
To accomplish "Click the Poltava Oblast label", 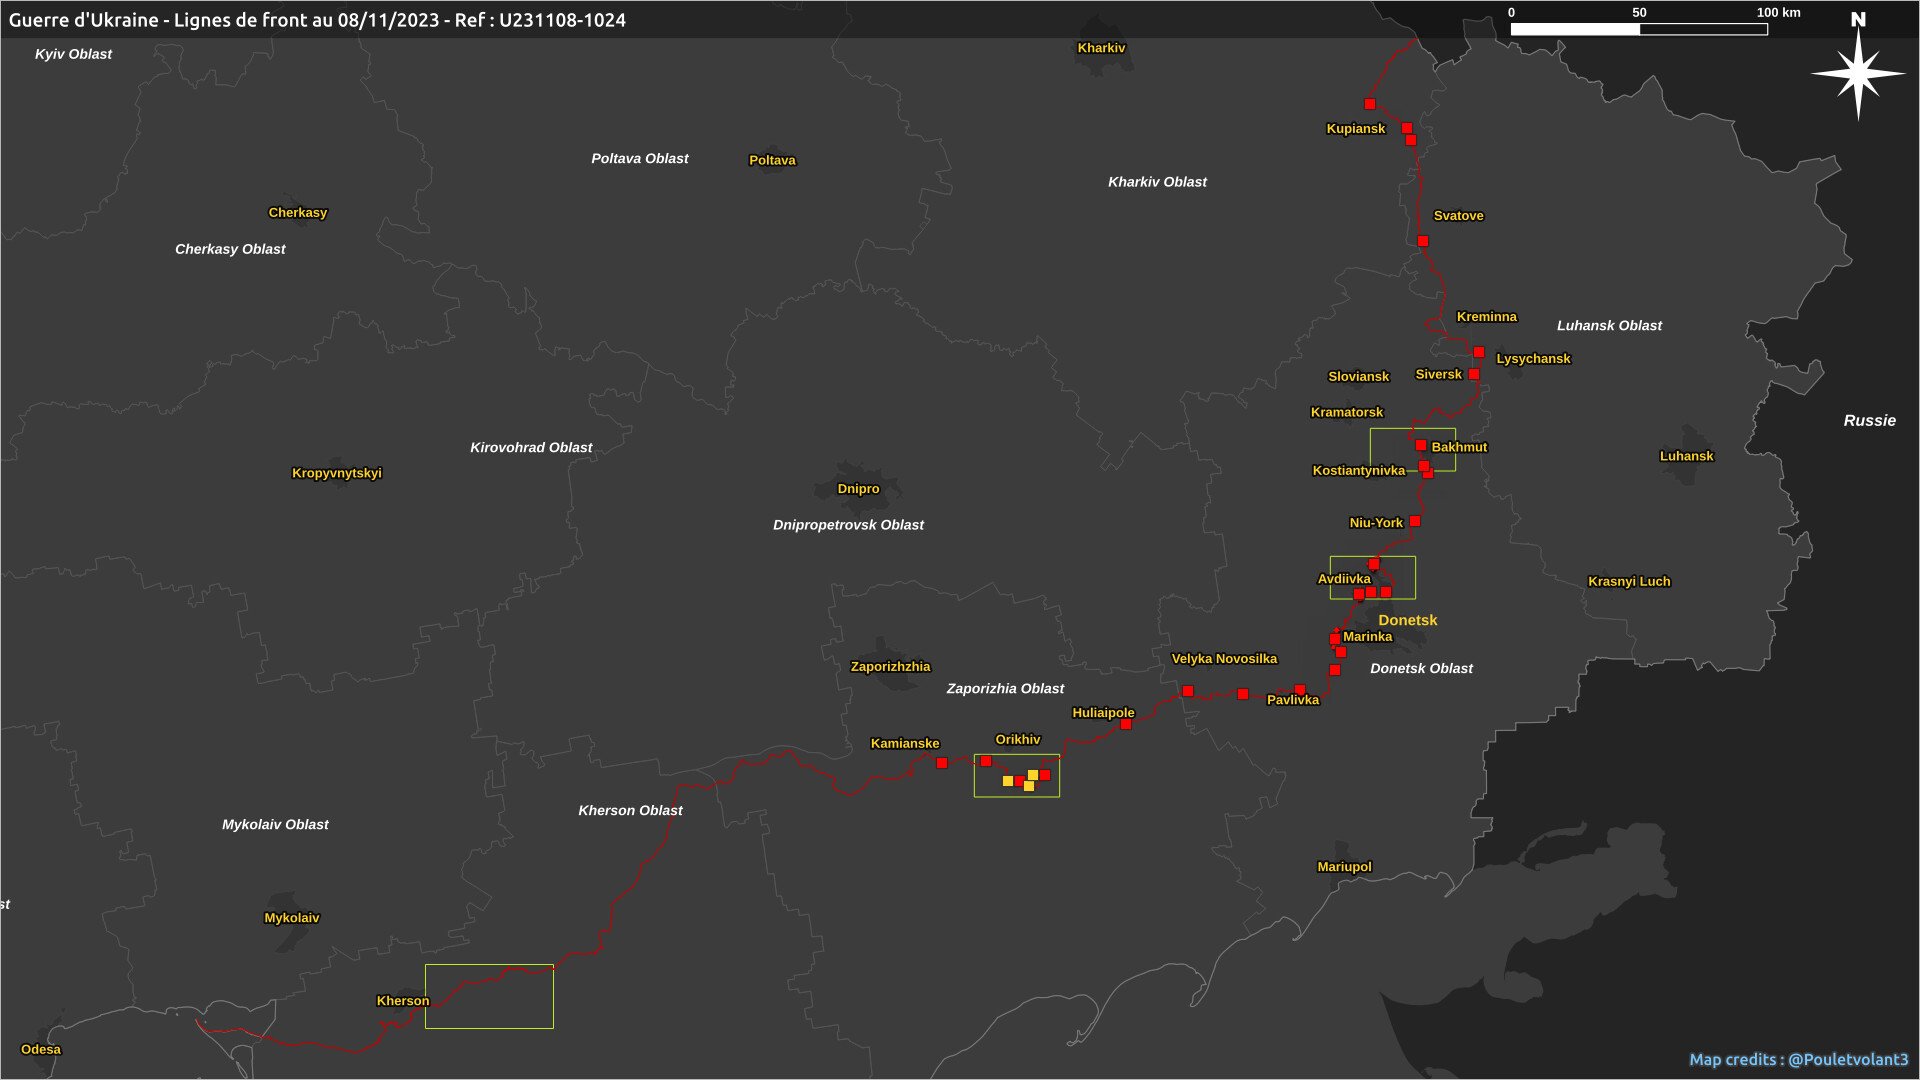I will pyautogui.click(x=640, y=158).
